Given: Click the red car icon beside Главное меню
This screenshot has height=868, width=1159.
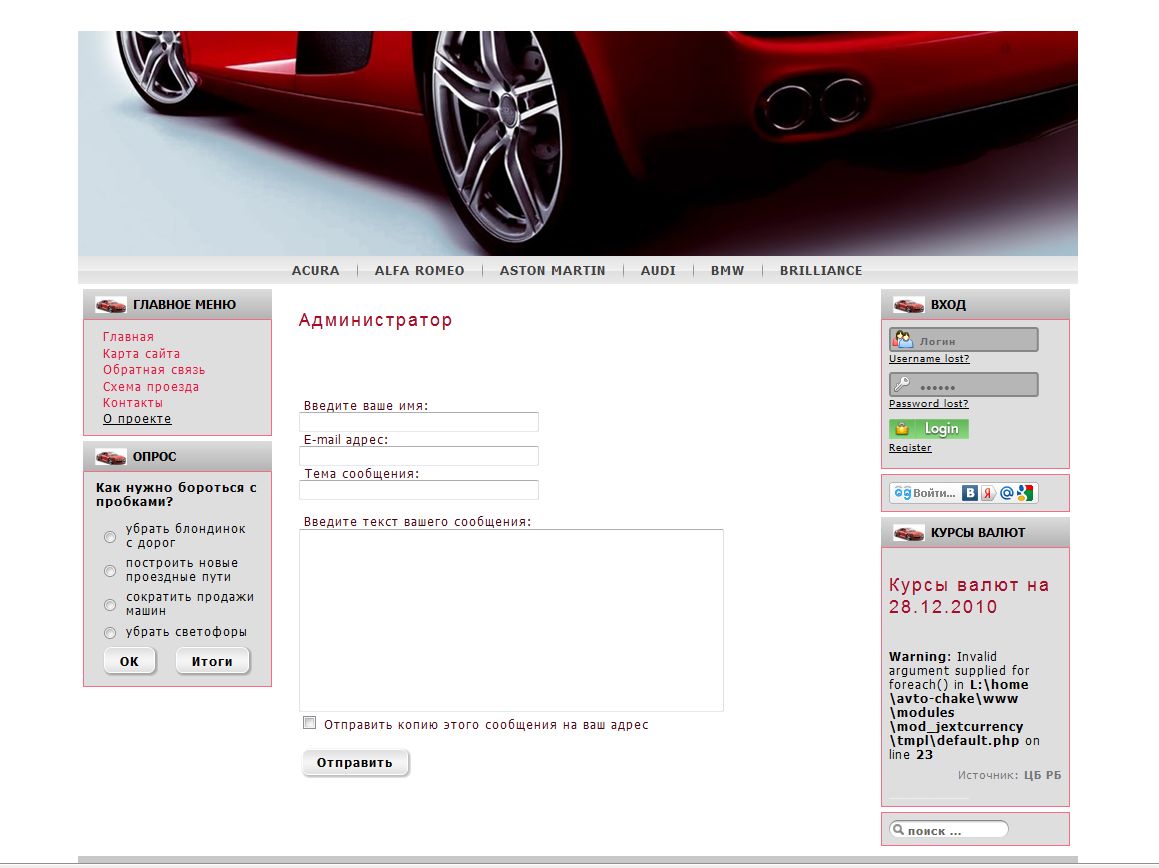Looking at the screenshot, I should [x=111, y=305].
